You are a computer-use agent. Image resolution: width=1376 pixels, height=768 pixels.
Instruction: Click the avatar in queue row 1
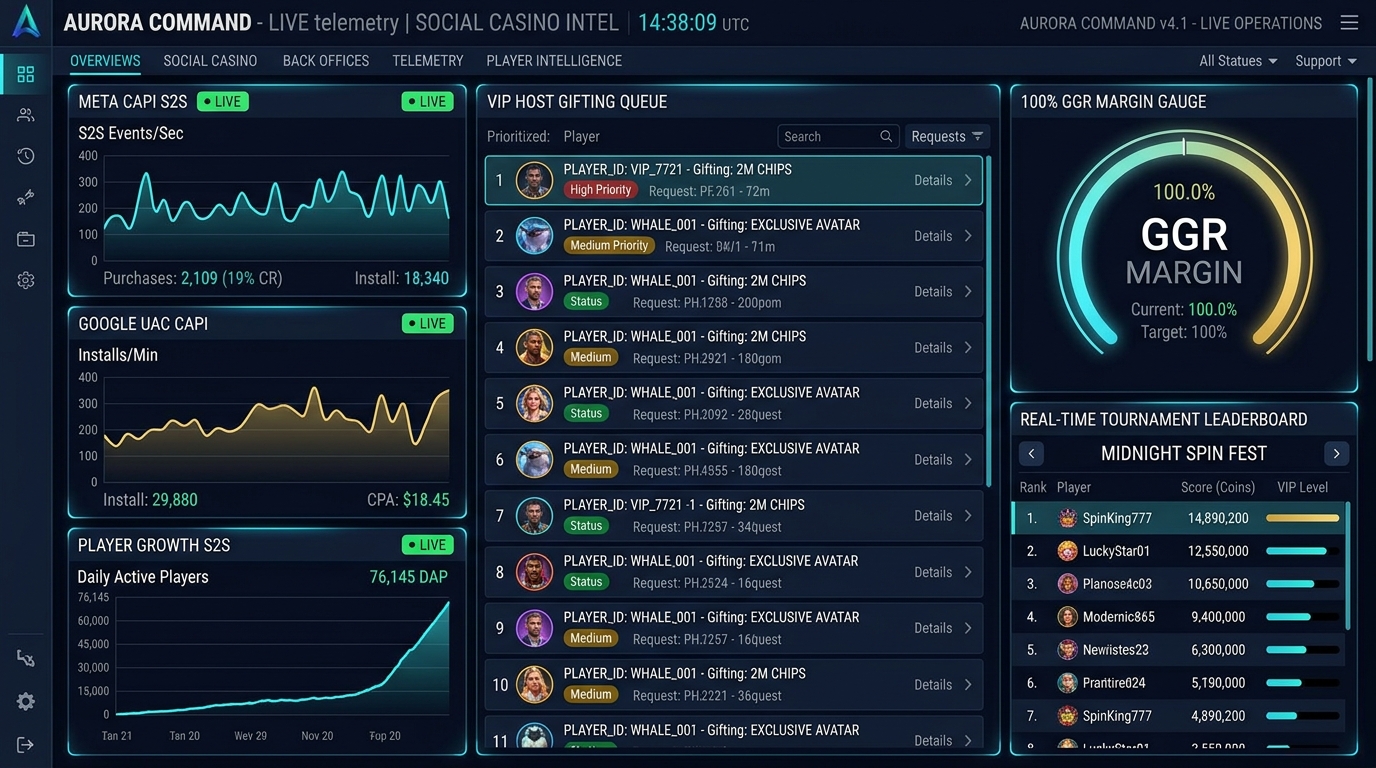(x=535, y=180)
